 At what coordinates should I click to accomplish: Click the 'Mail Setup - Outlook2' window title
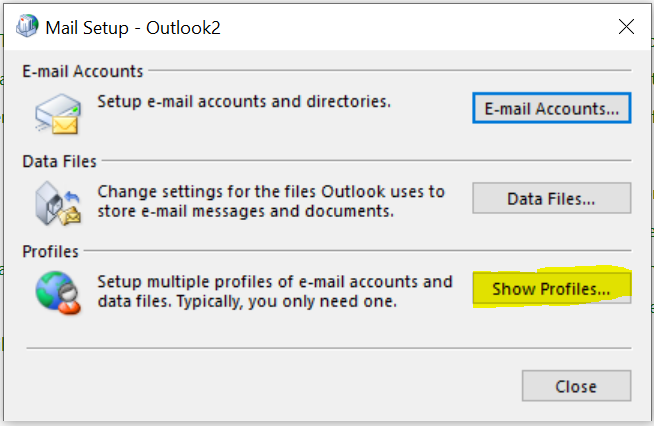click(x=133, y=28)
